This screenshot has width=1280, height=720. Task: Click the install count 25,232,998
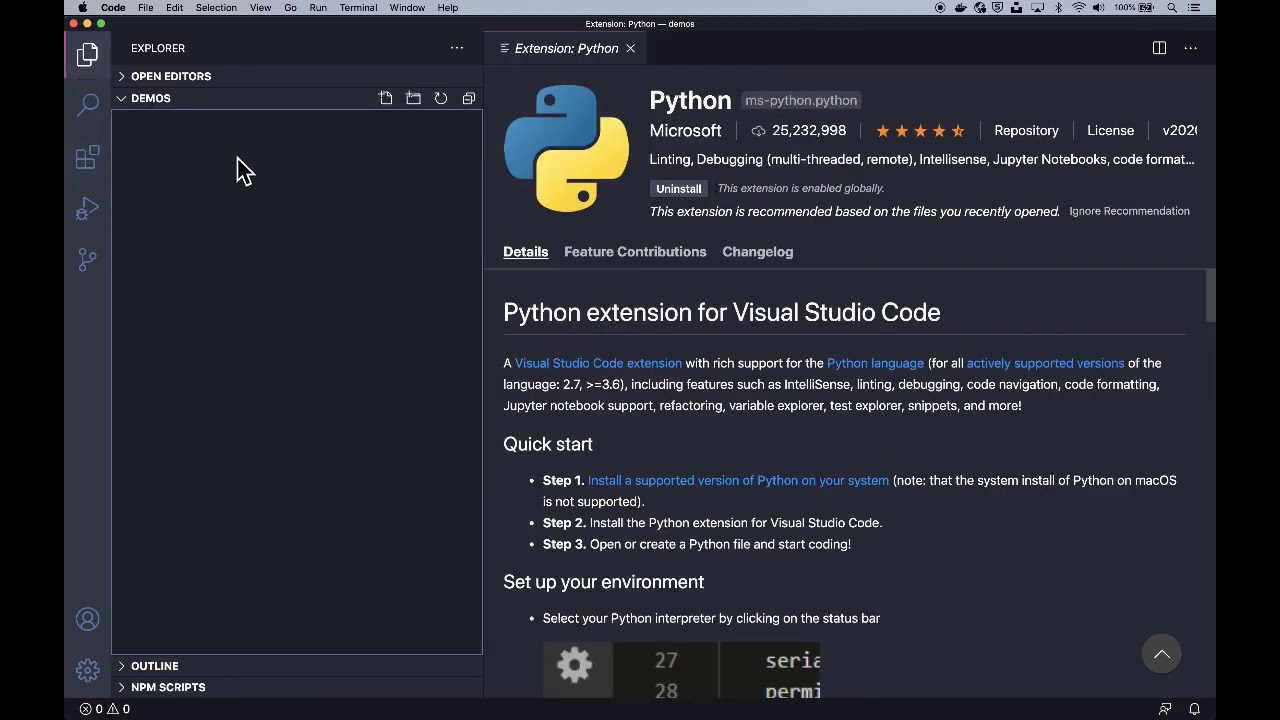coord(799,131)
